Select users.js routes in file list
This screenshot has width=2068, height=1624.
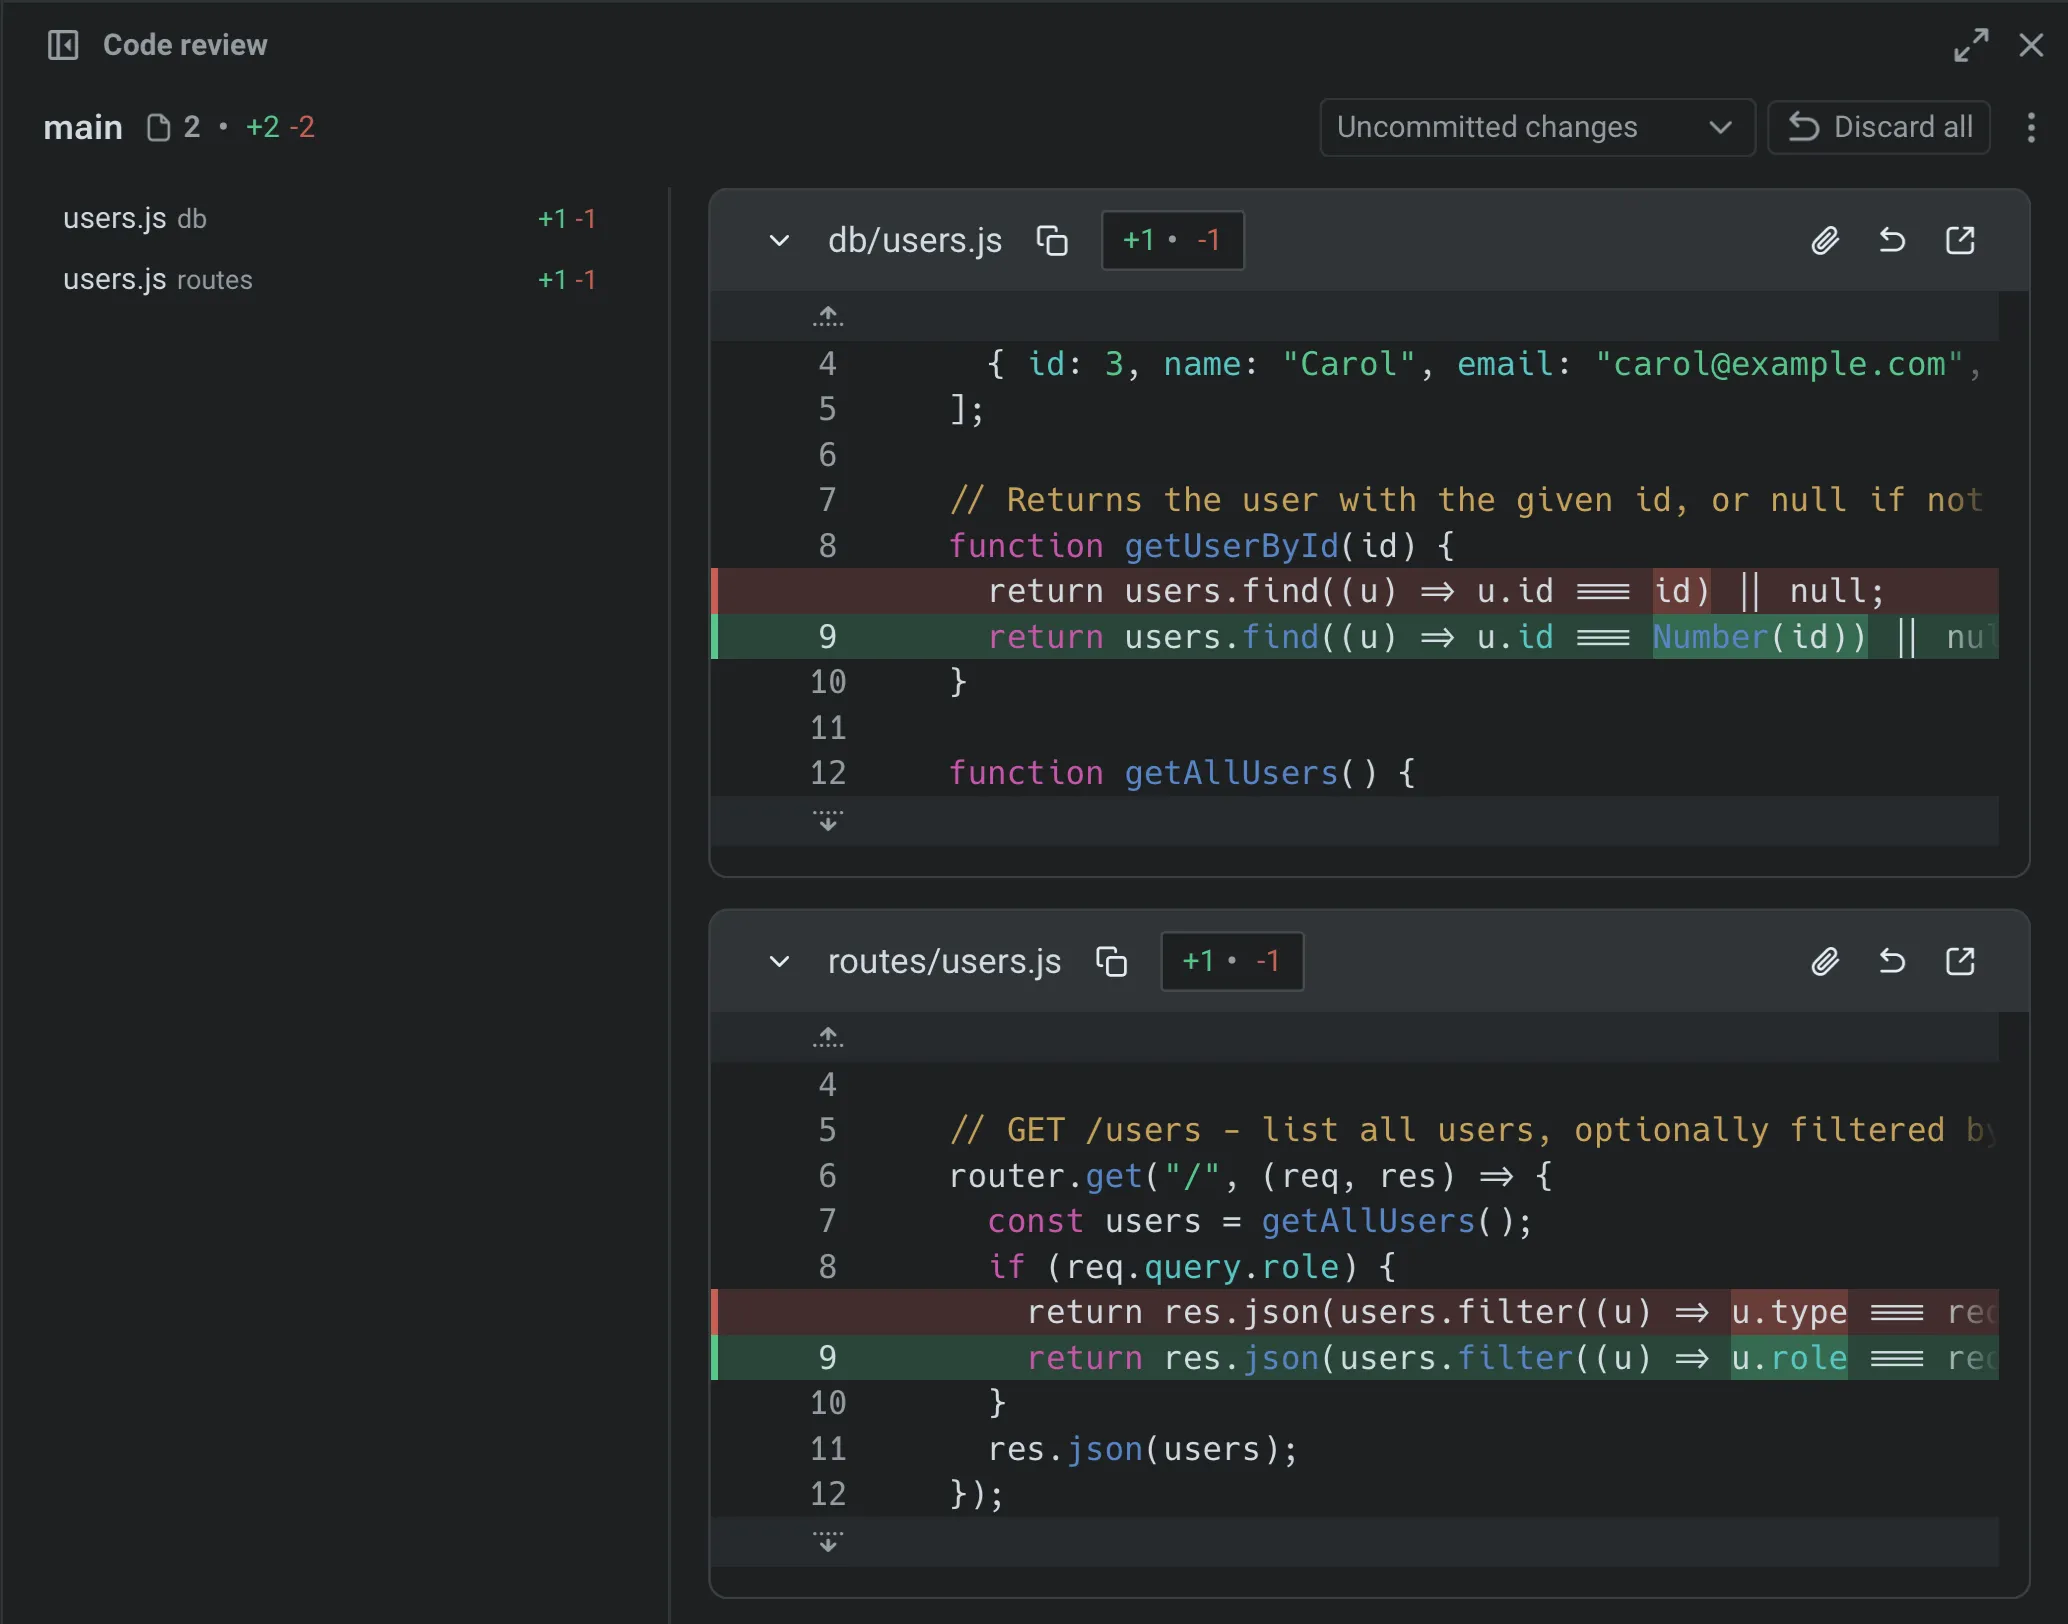(x=329, y=279)
